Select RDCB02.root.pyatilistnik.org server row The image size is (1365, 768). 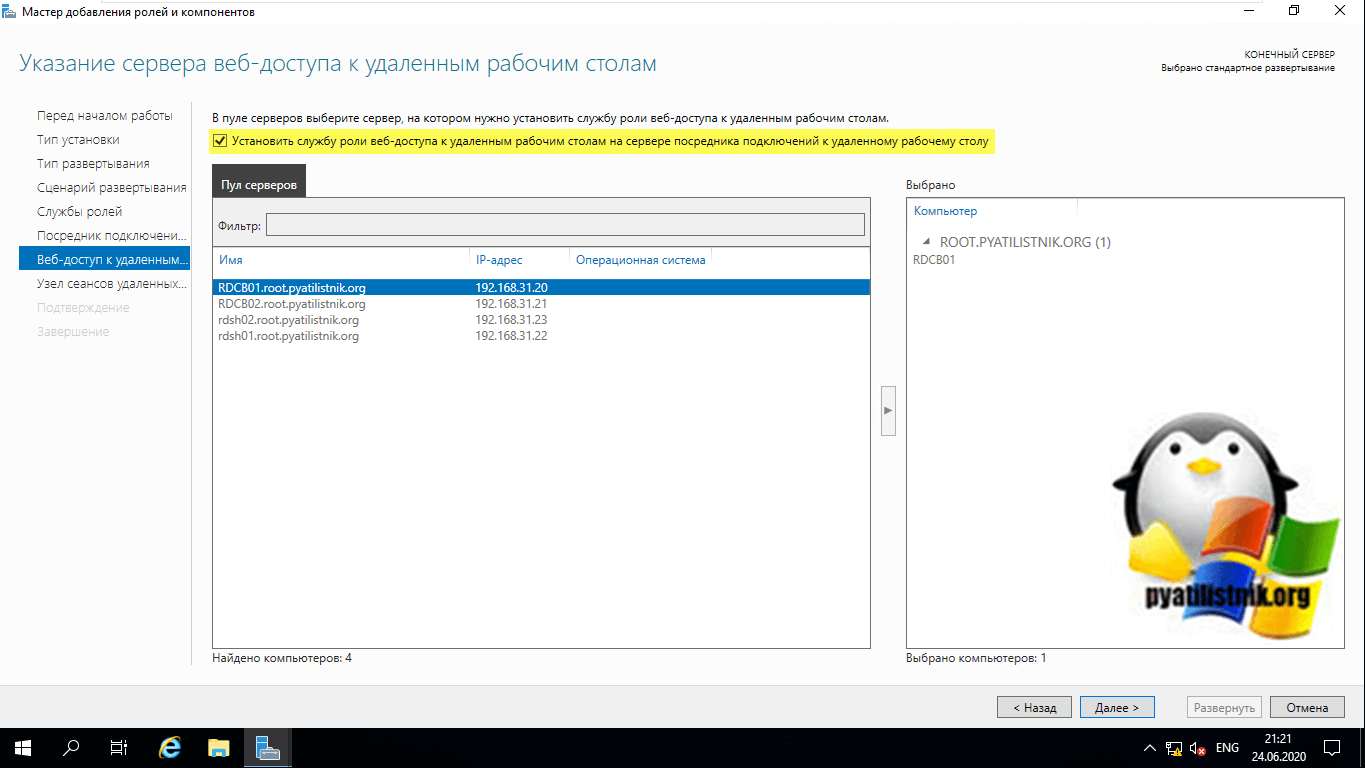tap(292, 304)
